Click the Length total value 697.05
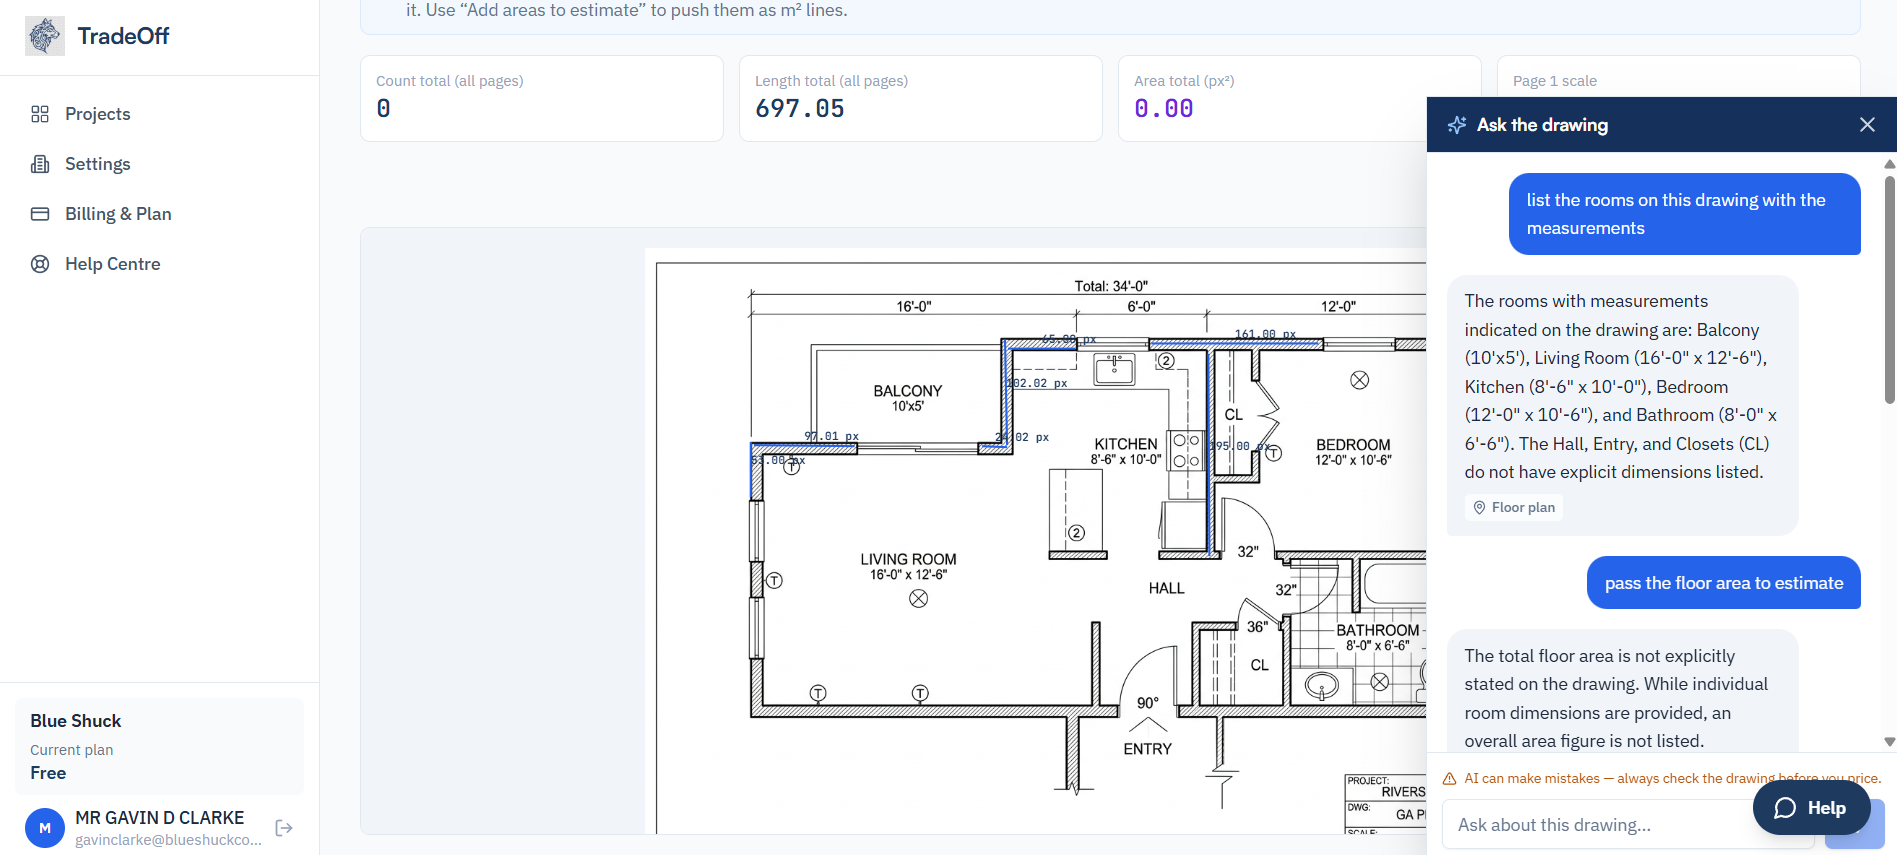 [x=800, y=109]
